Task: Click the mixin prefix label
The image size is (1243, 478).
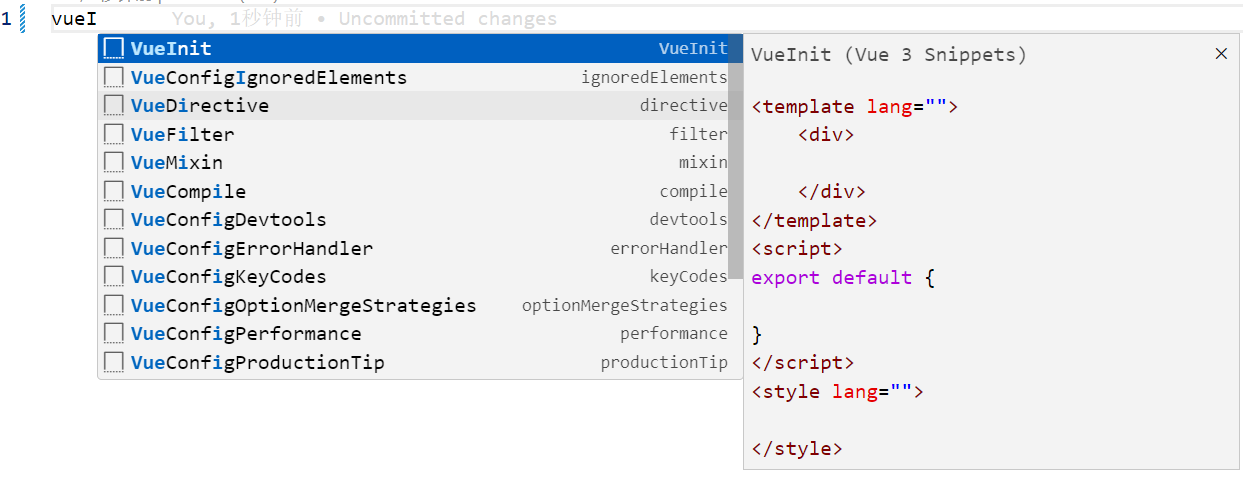Action: pyautogui.click(x=703, y=162)
